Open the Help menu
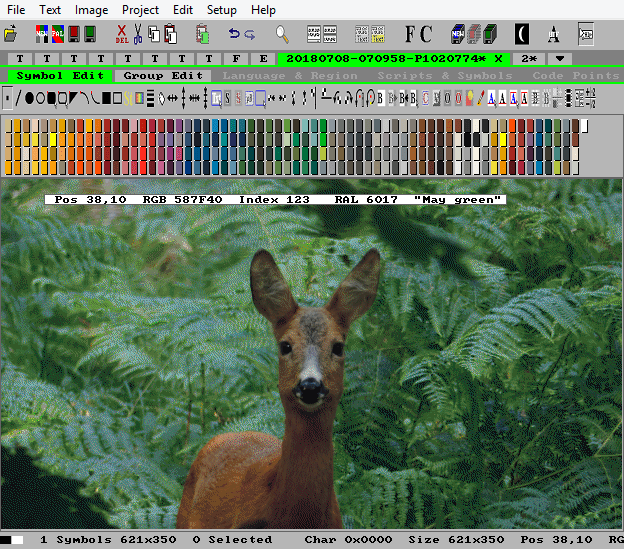This screenshot has width=624, height=549. pos(263,10)
